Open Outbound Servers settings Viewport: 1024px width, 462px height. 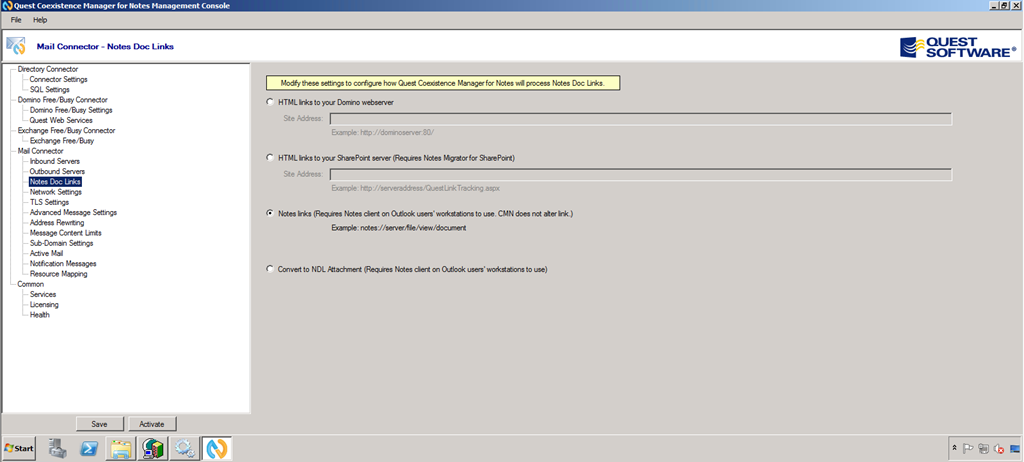click(x=57, y=171)
